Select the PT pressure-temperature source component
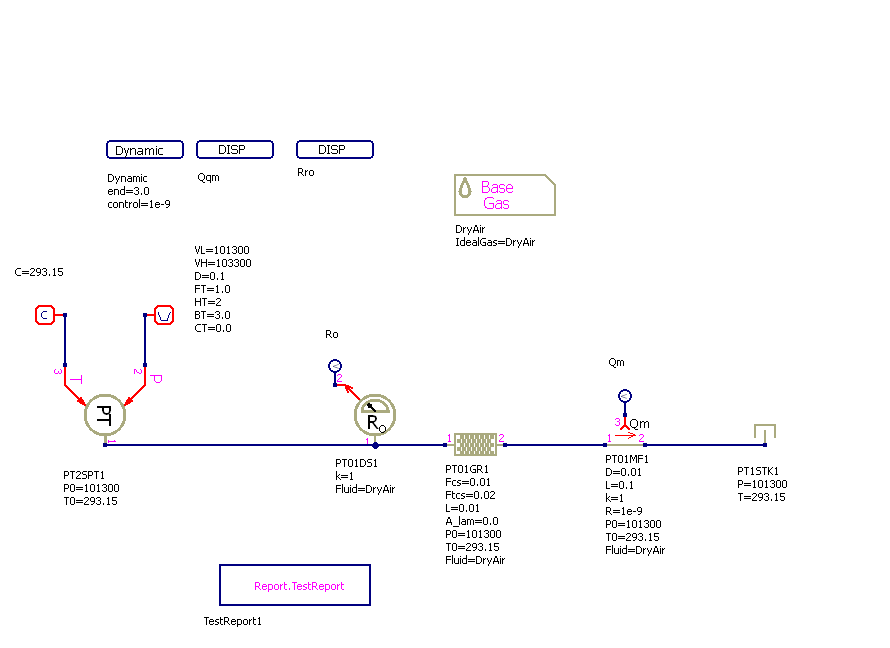The height and width of the screenshot is (648, 890). coord(105,415)
